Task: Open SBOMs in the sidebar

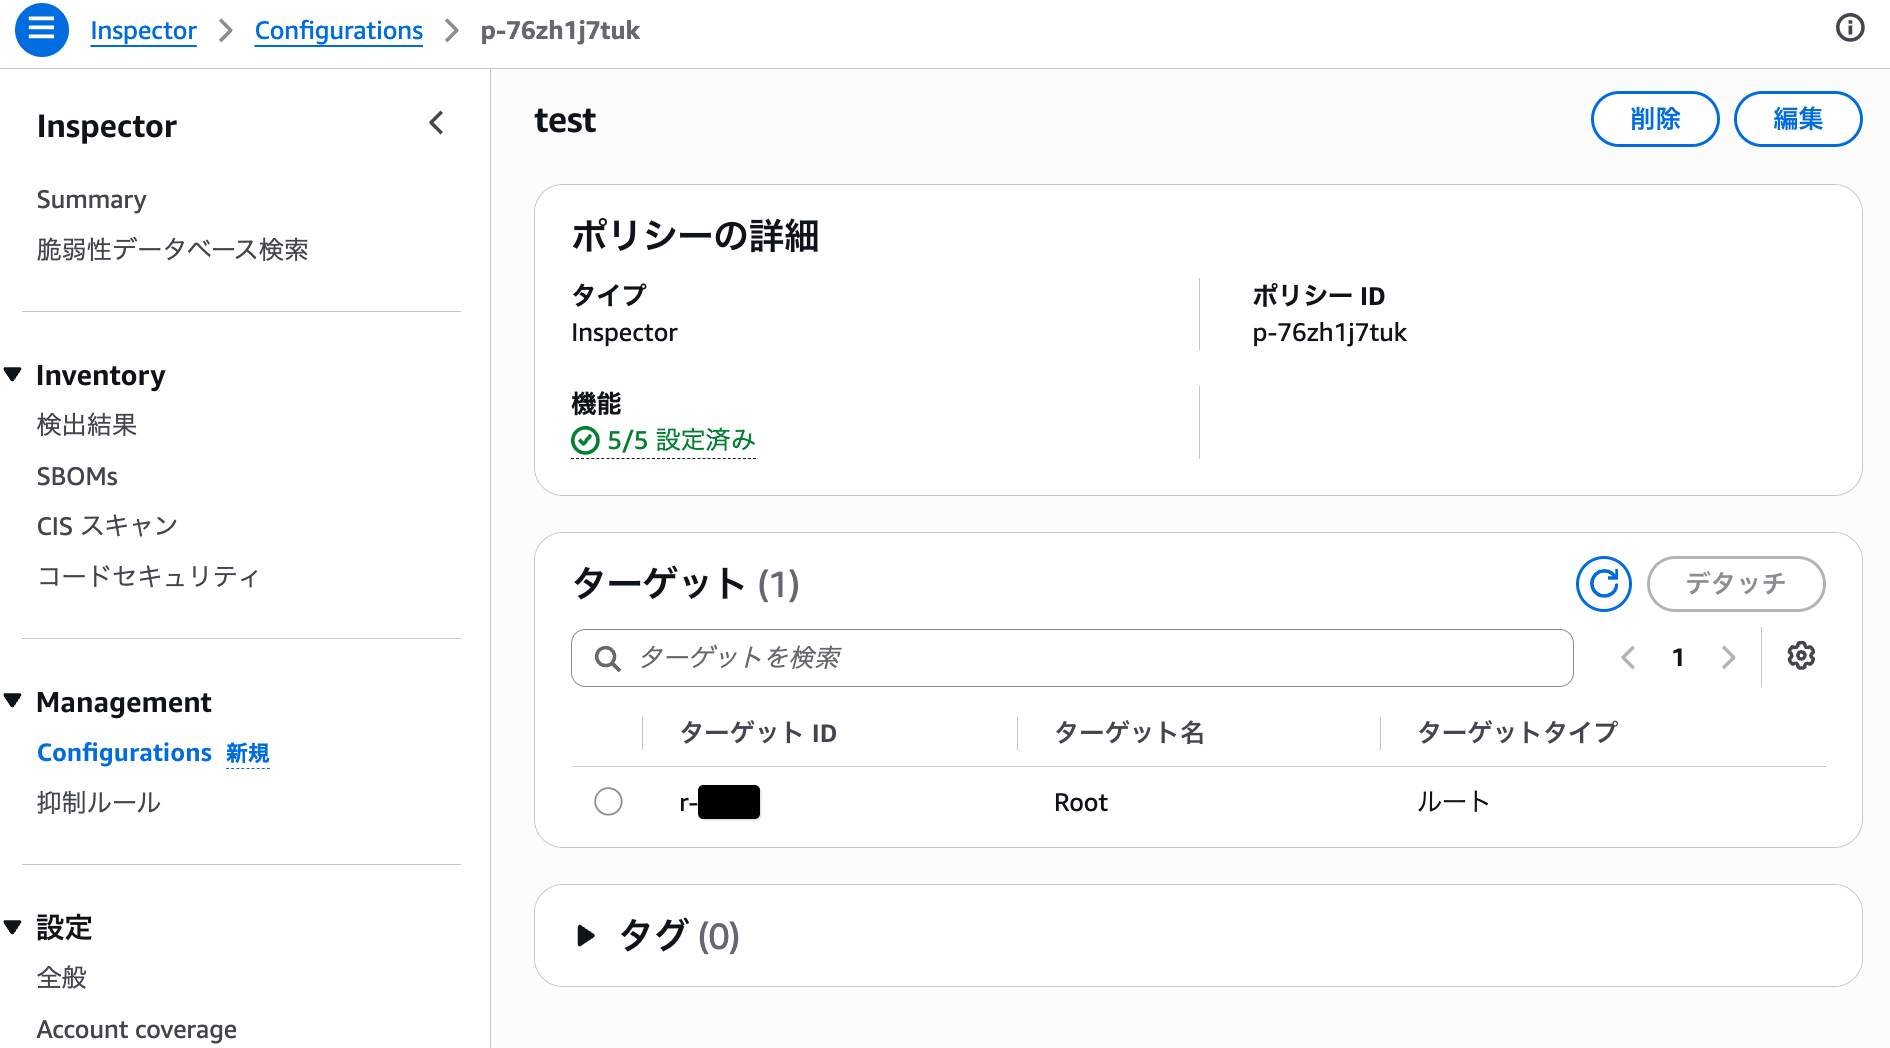Action: tap(77, 476)
